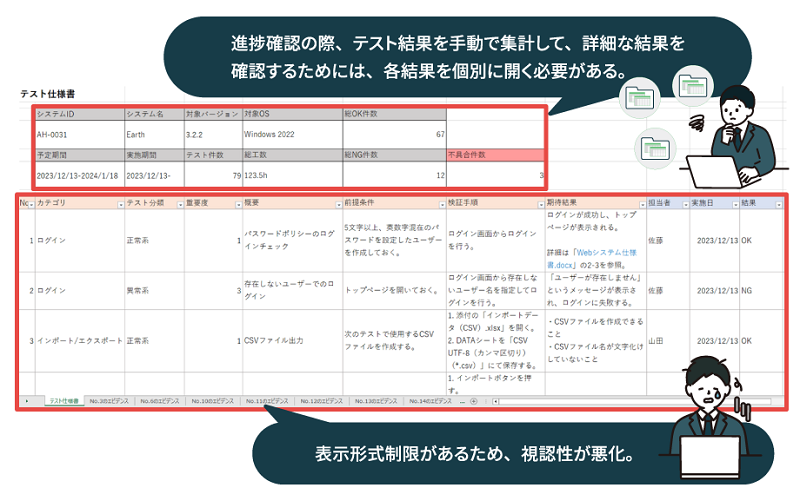Add a new sheet with the plus icon

(473, 402)
